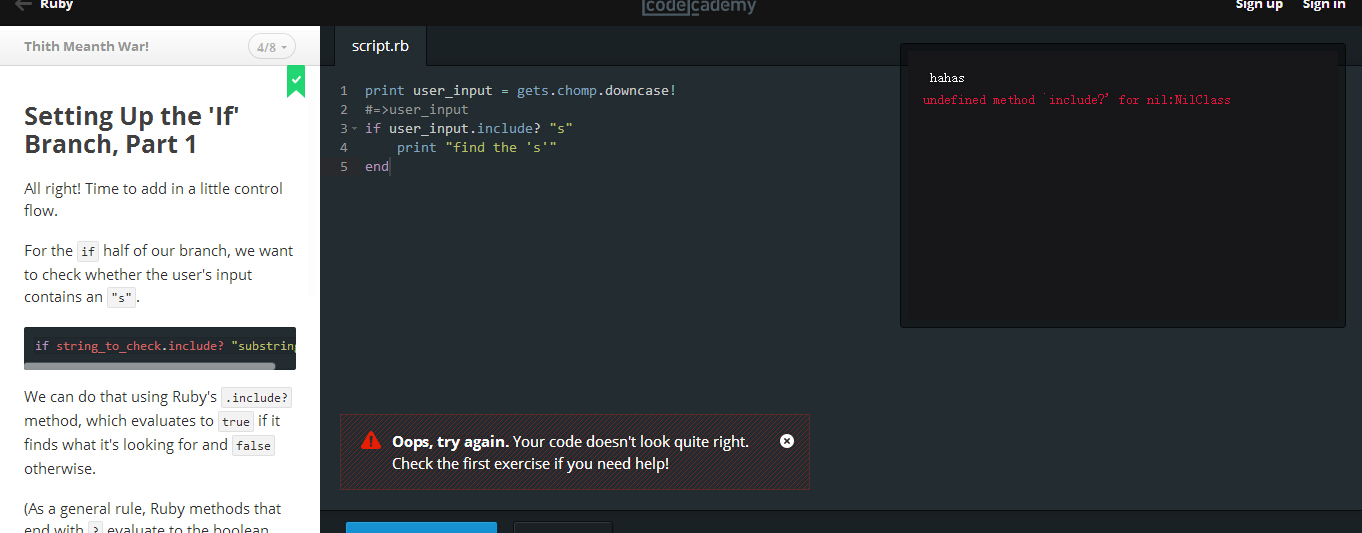The width and height of the screenshot is (1362, 533).
Task: Click the back arrow next to Ruby
Action: pos(22,5)
